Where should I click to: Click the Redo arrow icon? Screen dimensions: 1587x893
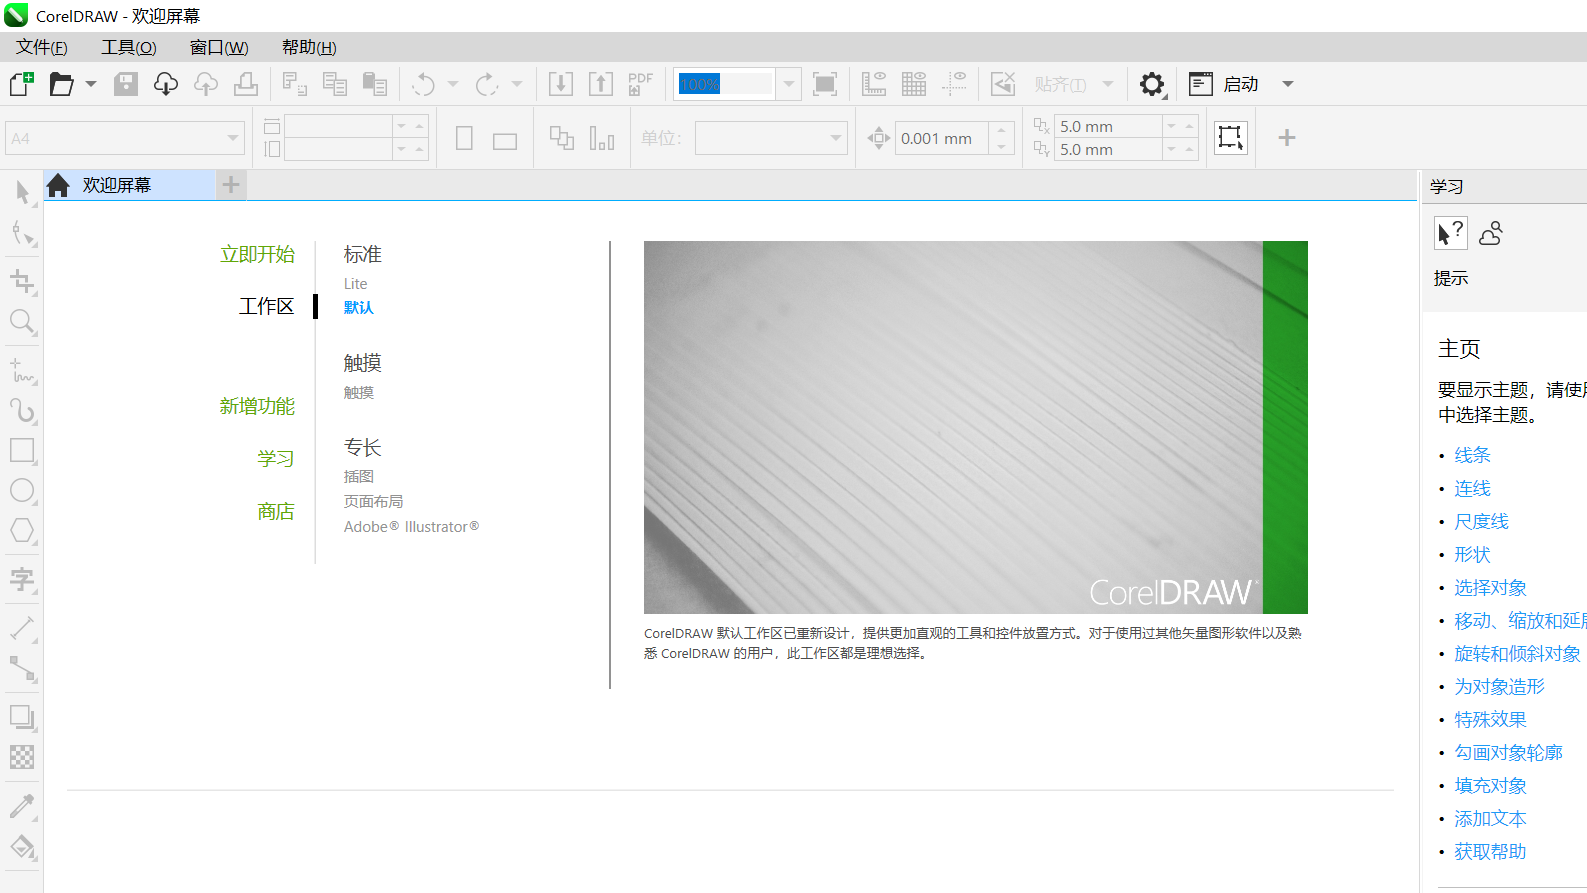coord(487,84)
